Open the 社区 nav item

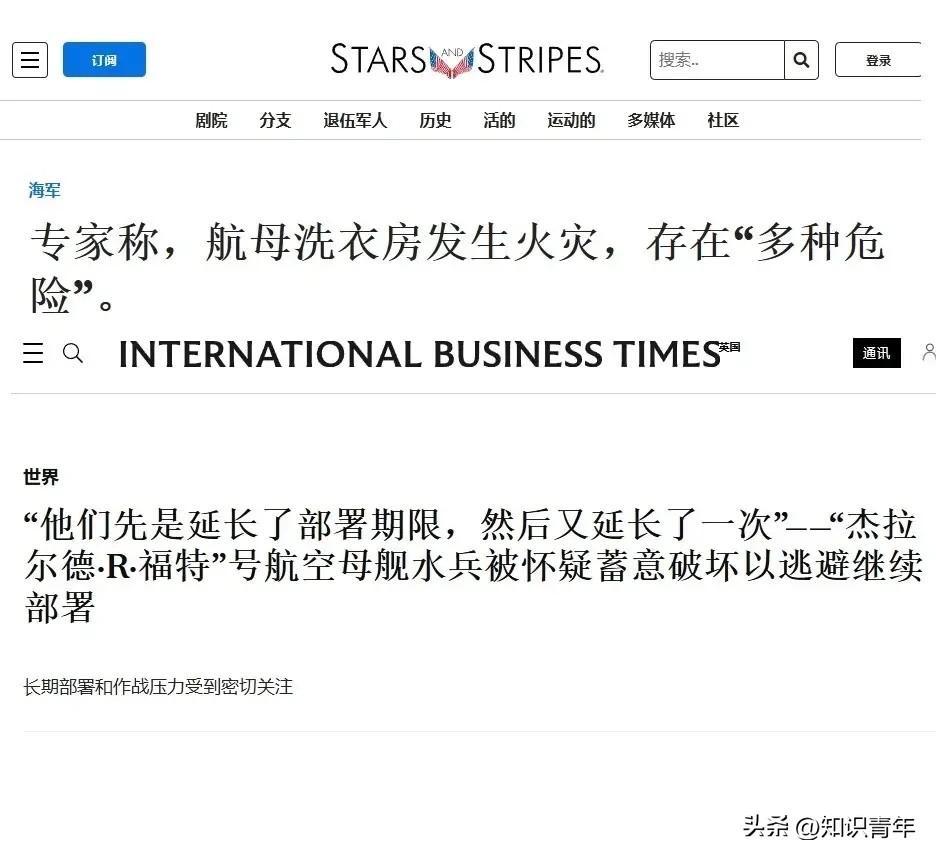click(723, 121)
